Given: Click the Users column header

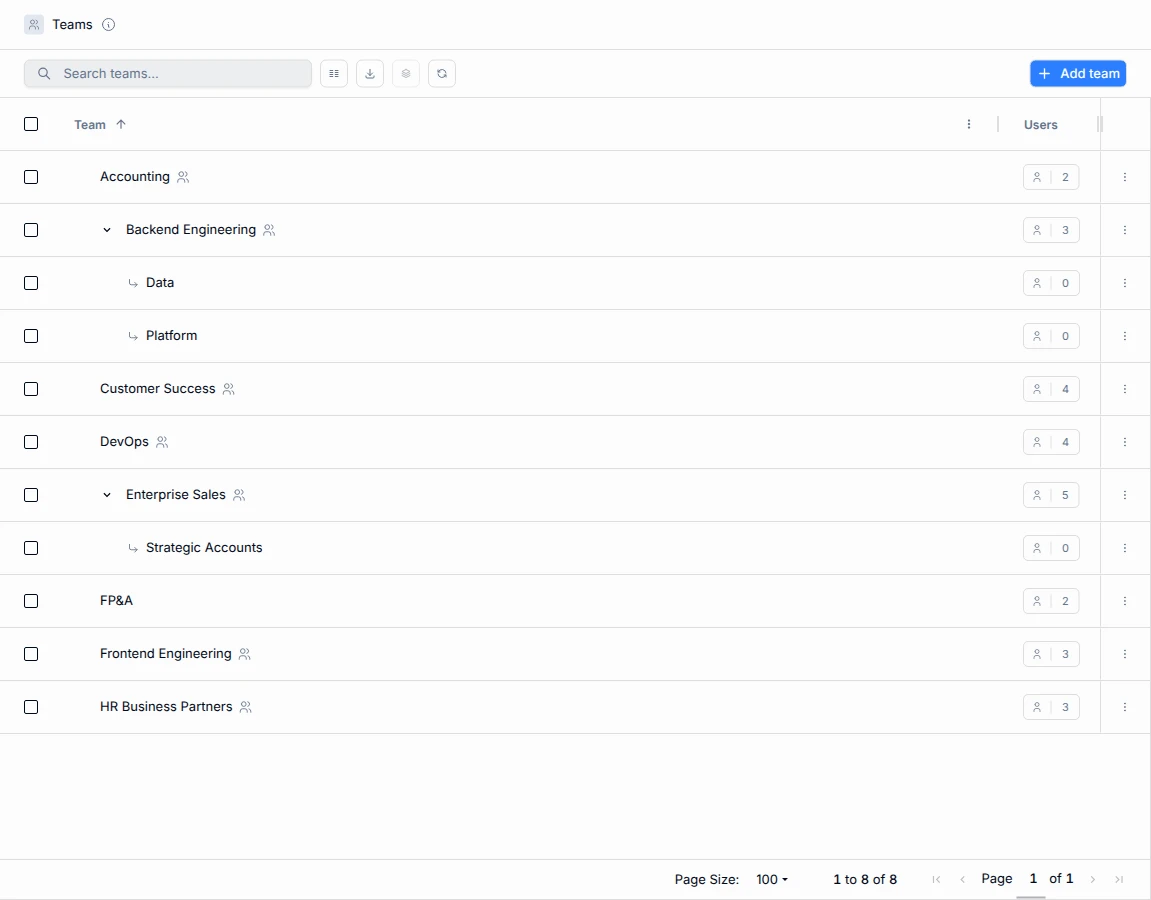Looking at the screenshot, I should pos(1040,125).
